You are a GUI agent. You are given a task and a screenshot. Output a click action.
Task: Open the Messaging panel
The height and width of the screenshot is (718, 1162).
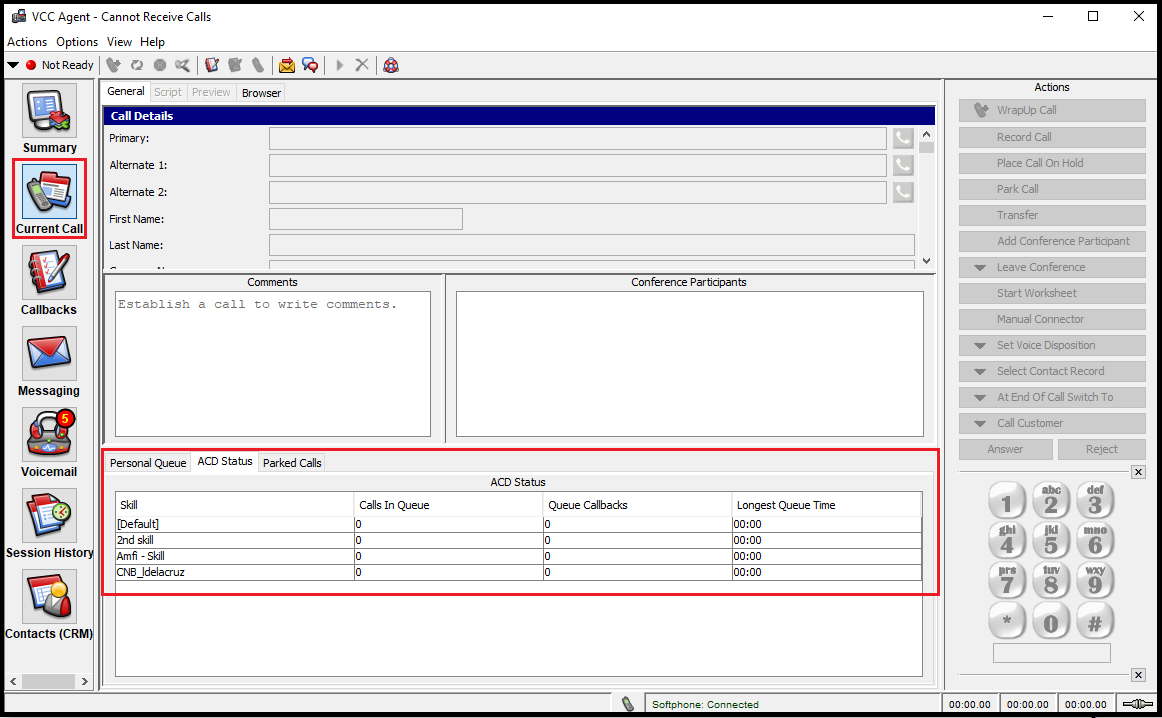point(49,354)
